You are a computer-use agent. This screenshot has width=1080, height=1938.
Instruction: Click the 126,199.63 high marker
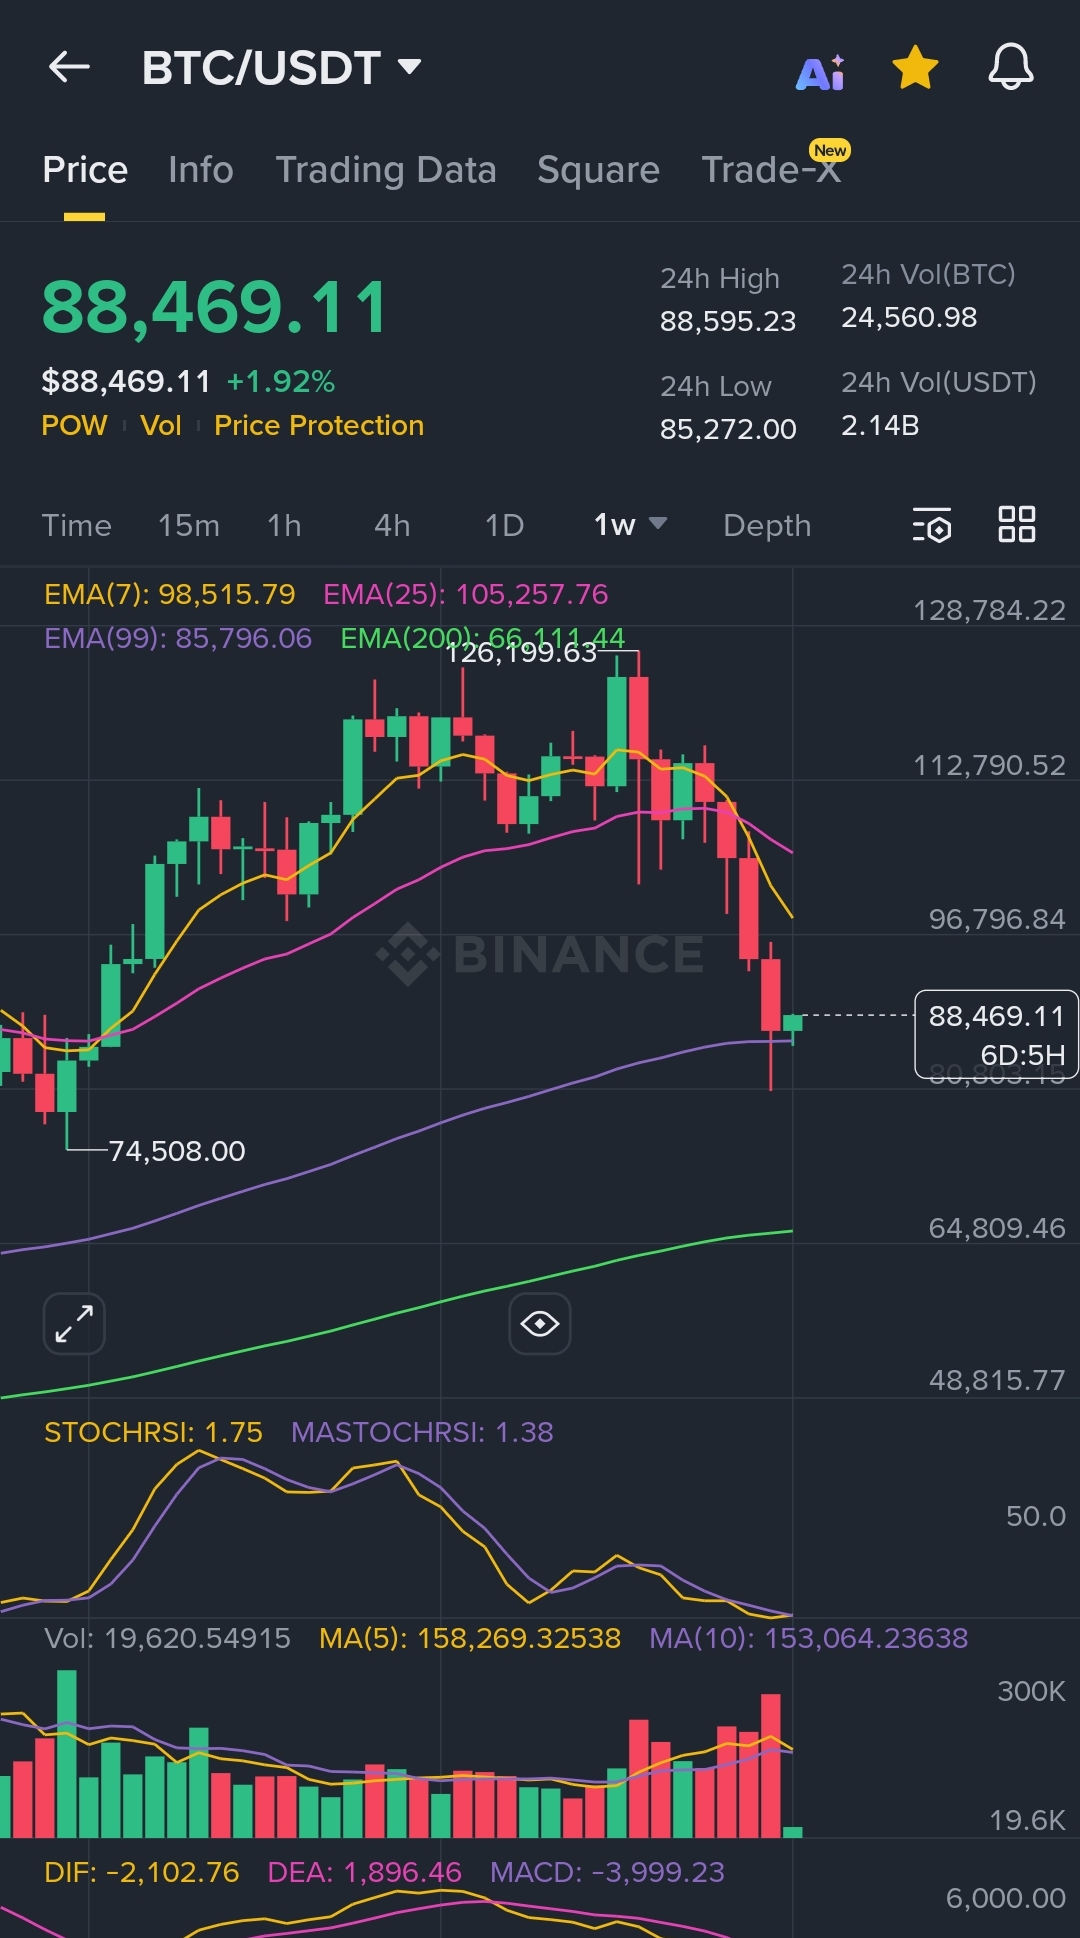click(521, 653)
